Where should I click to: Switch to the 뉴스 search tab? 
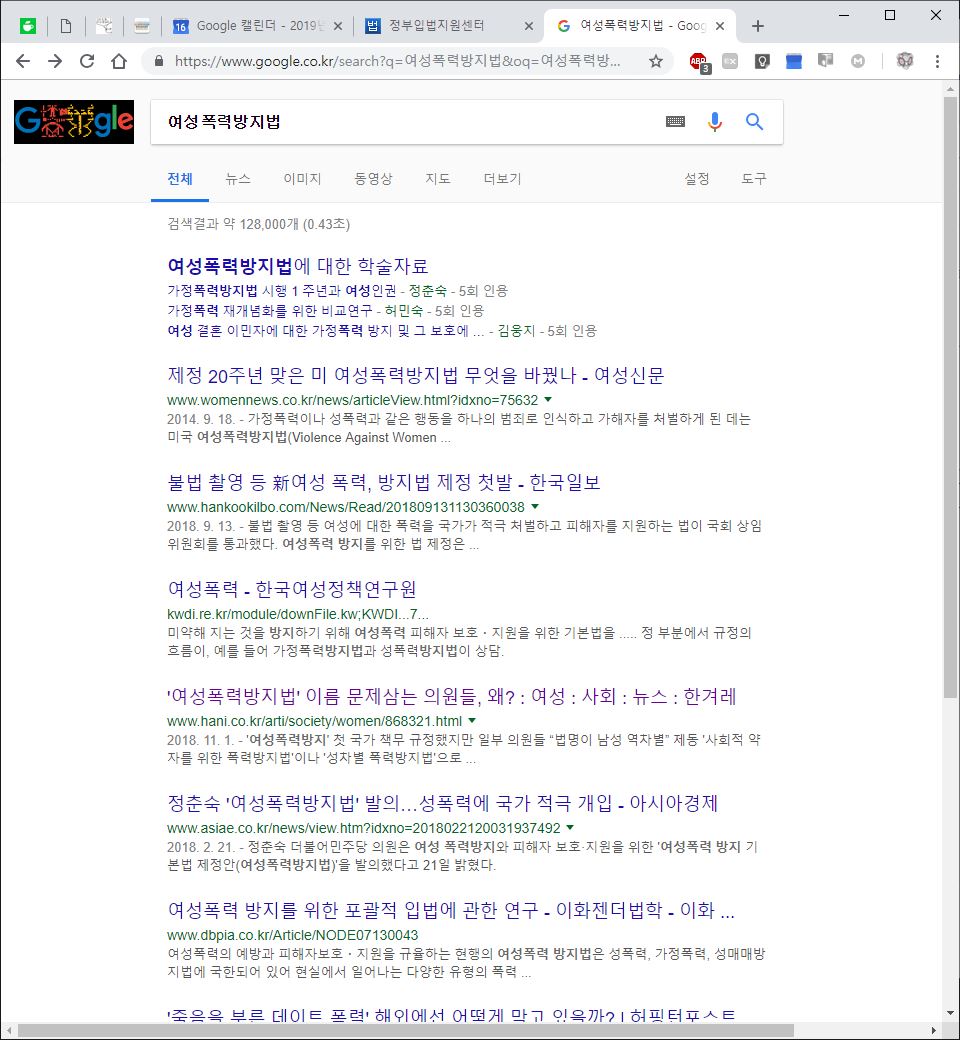pyautogui.click(x=238, y=179)
